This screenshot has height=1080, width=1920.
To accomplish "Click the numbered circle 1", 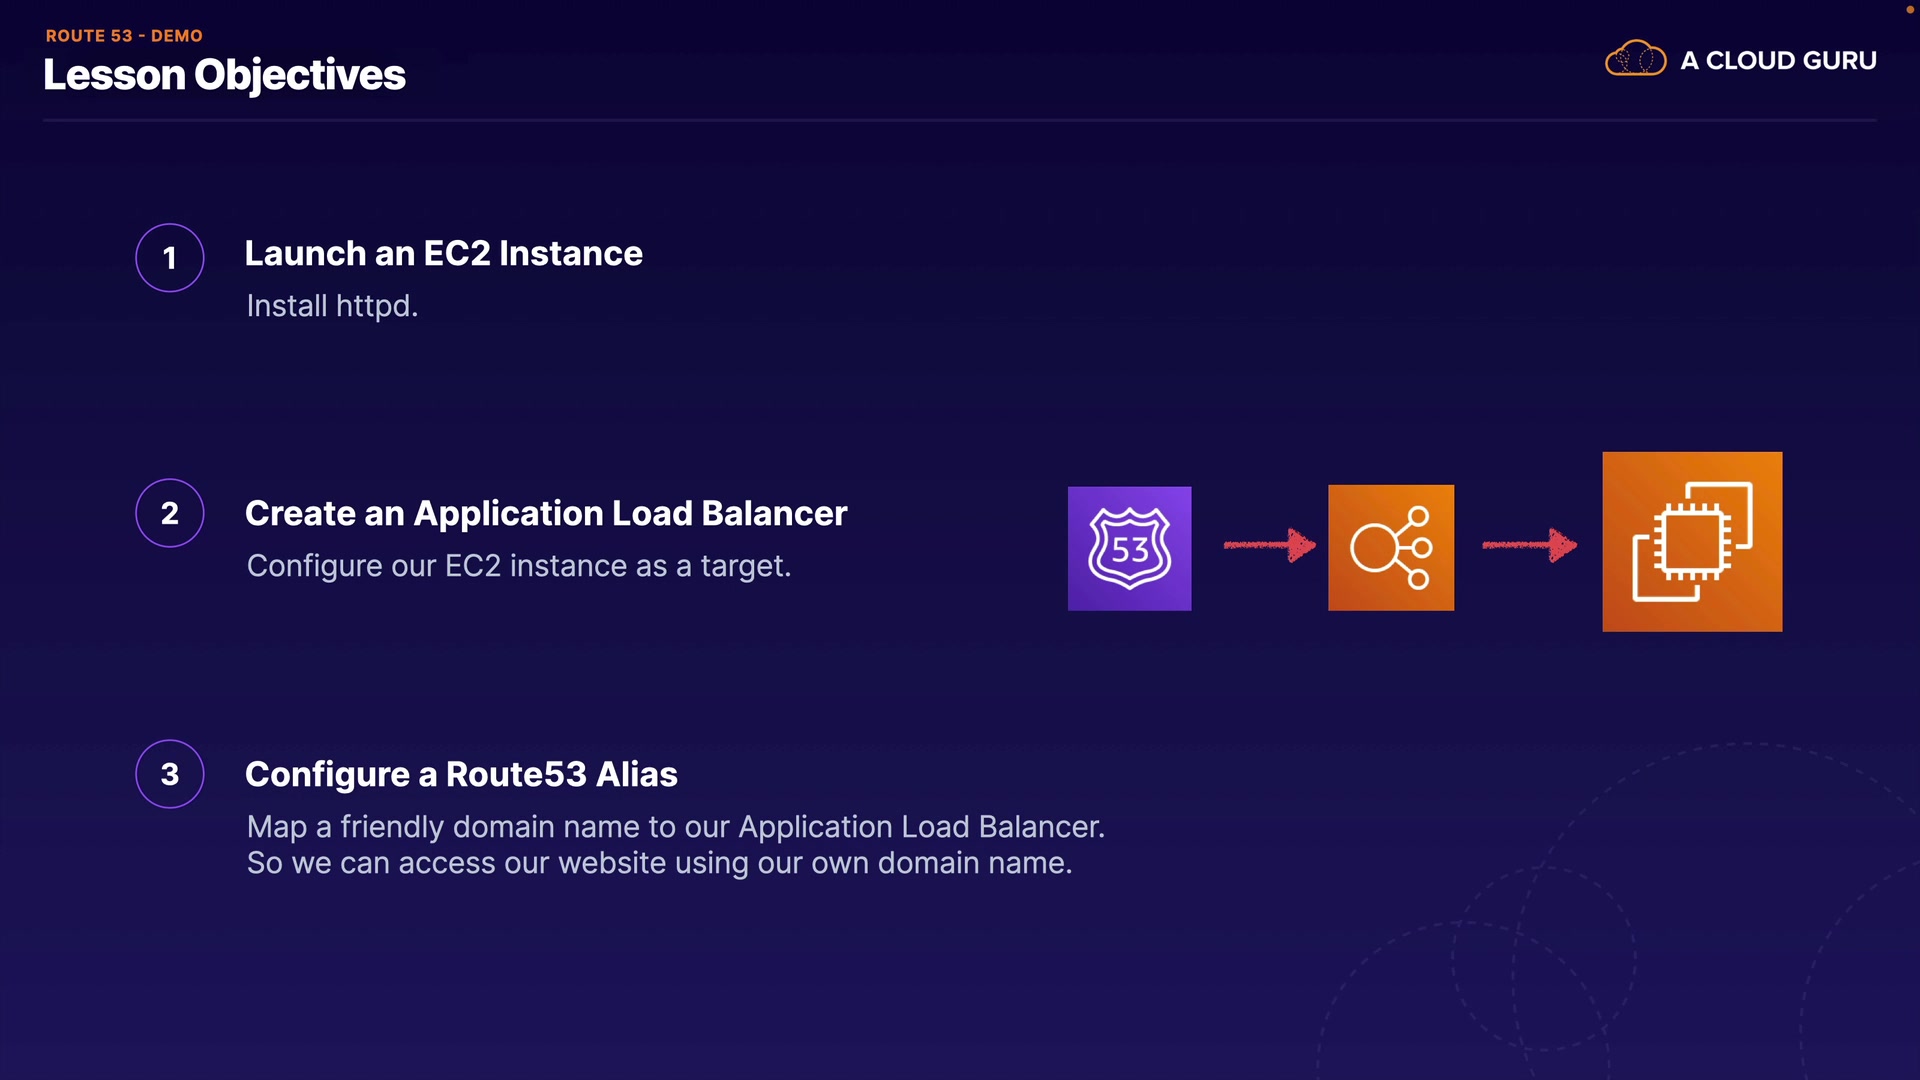I will point(170,258).
